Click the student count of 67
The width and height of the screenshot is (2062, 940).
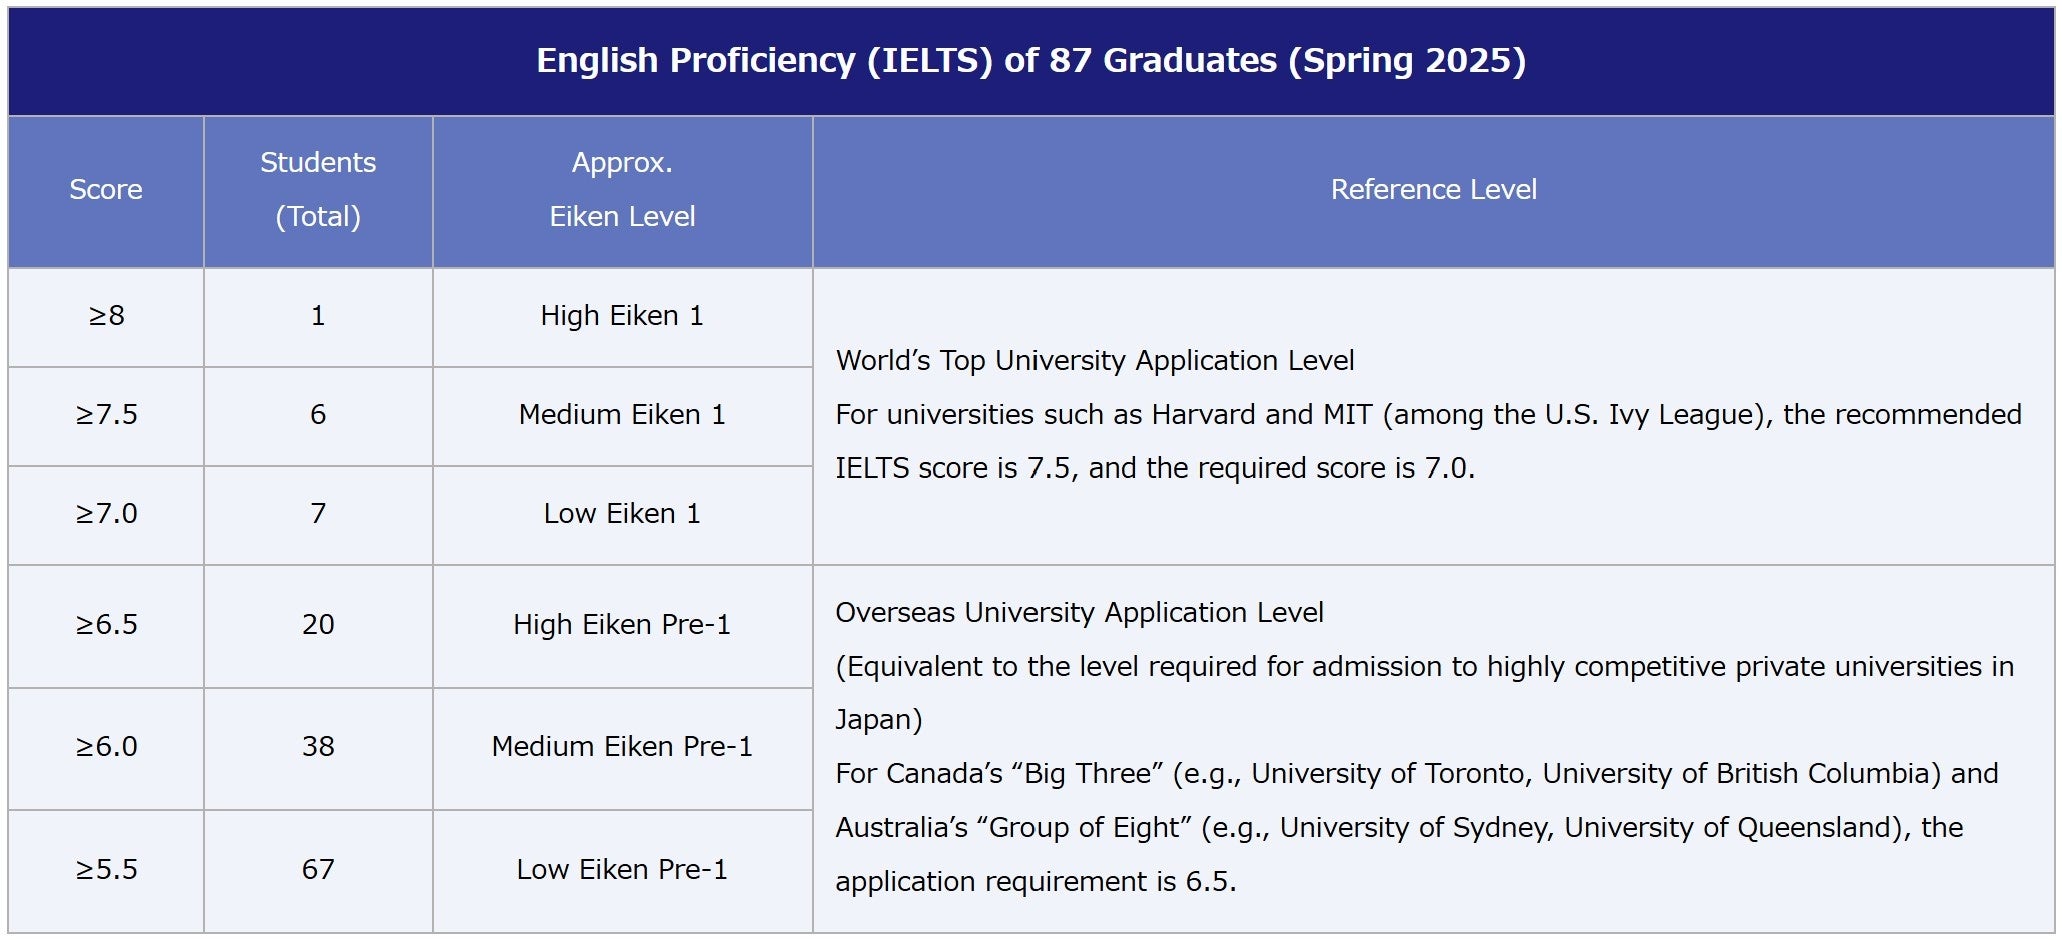click(318, 870)
